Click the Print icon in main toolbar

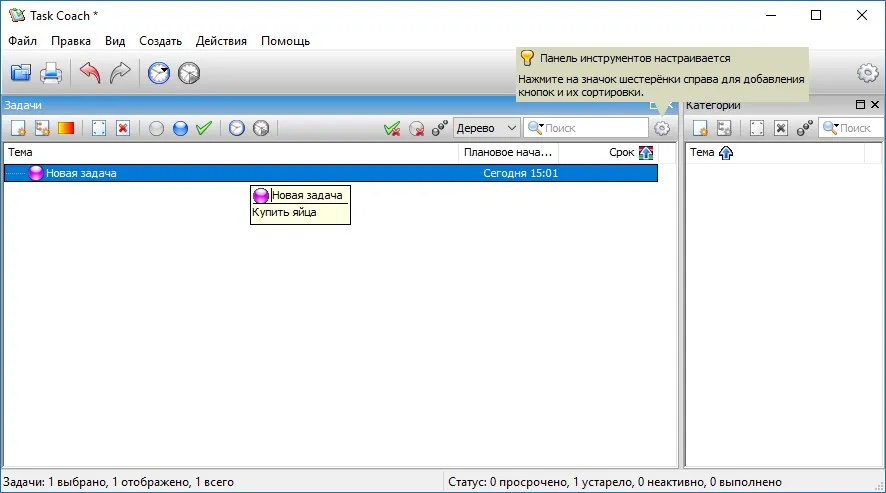[x=51, y=73]
